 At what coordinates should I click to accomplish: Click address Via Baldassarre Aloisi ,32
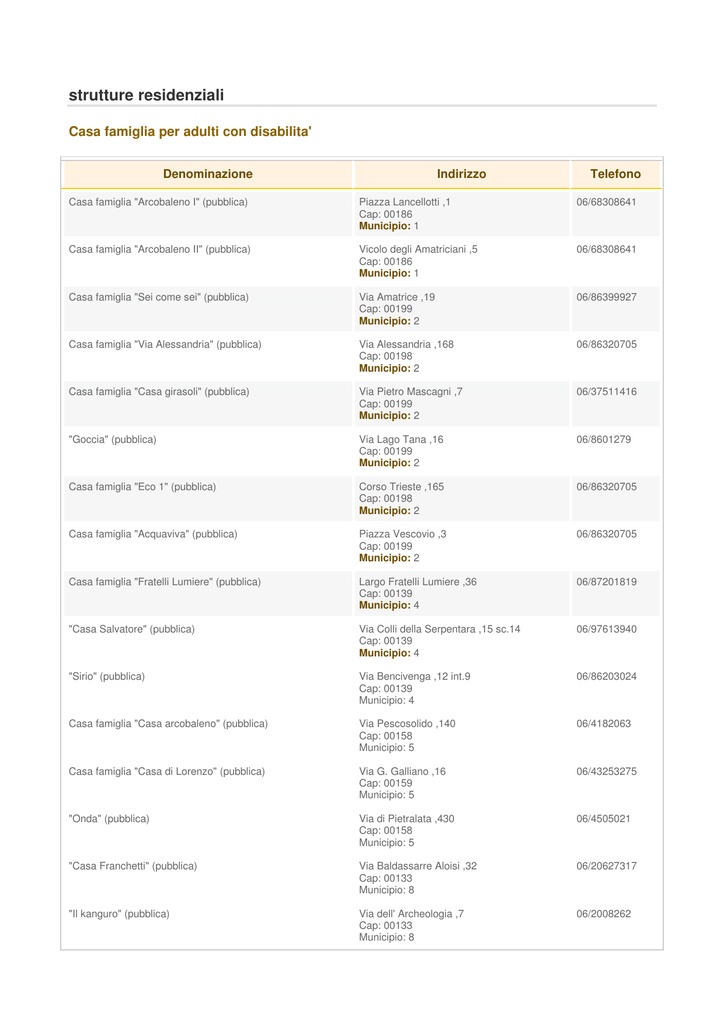click(x=418, y=866)
